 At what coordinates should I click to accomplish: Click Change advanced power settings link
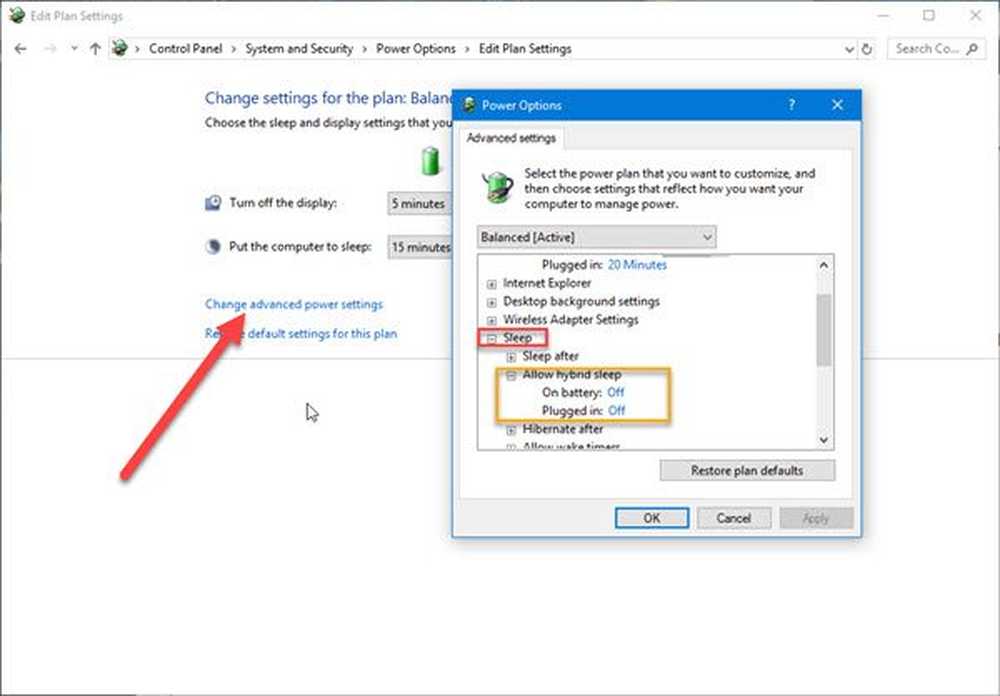coord(294,304)
